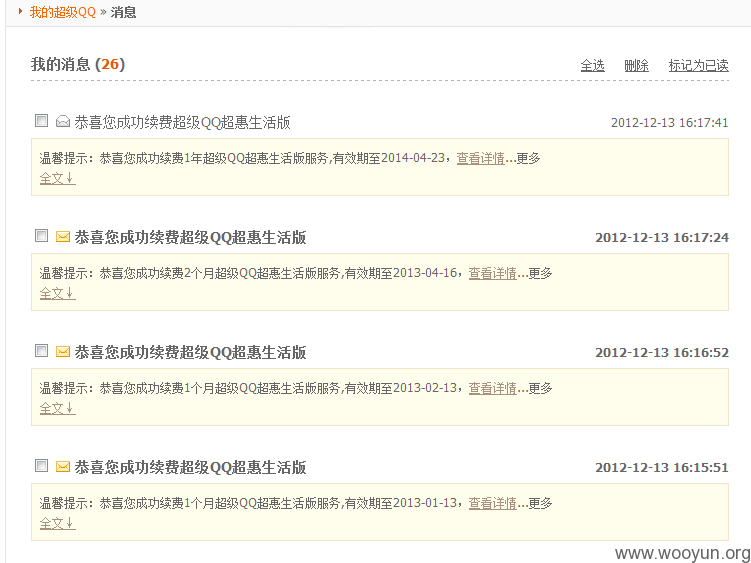The image size is (751, 563).
Task: Click the 删除 link
Action: pyautogui.click(x=637, y=66)
